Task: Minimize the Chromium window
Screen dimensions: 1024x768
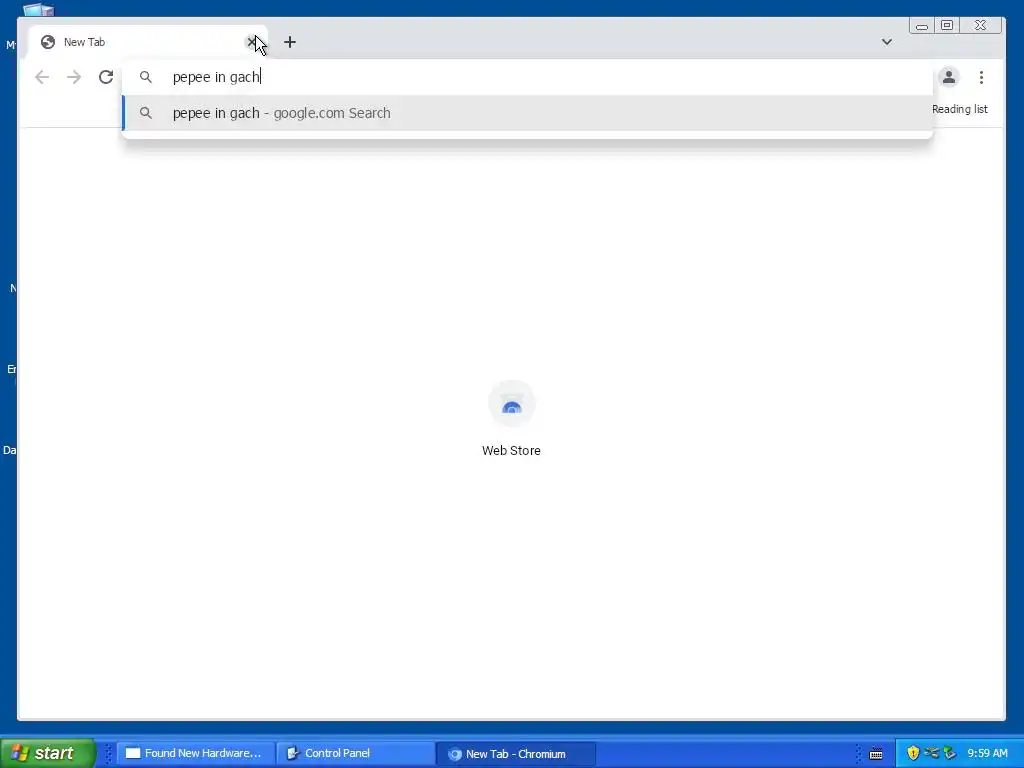Action: pos(921,25)
